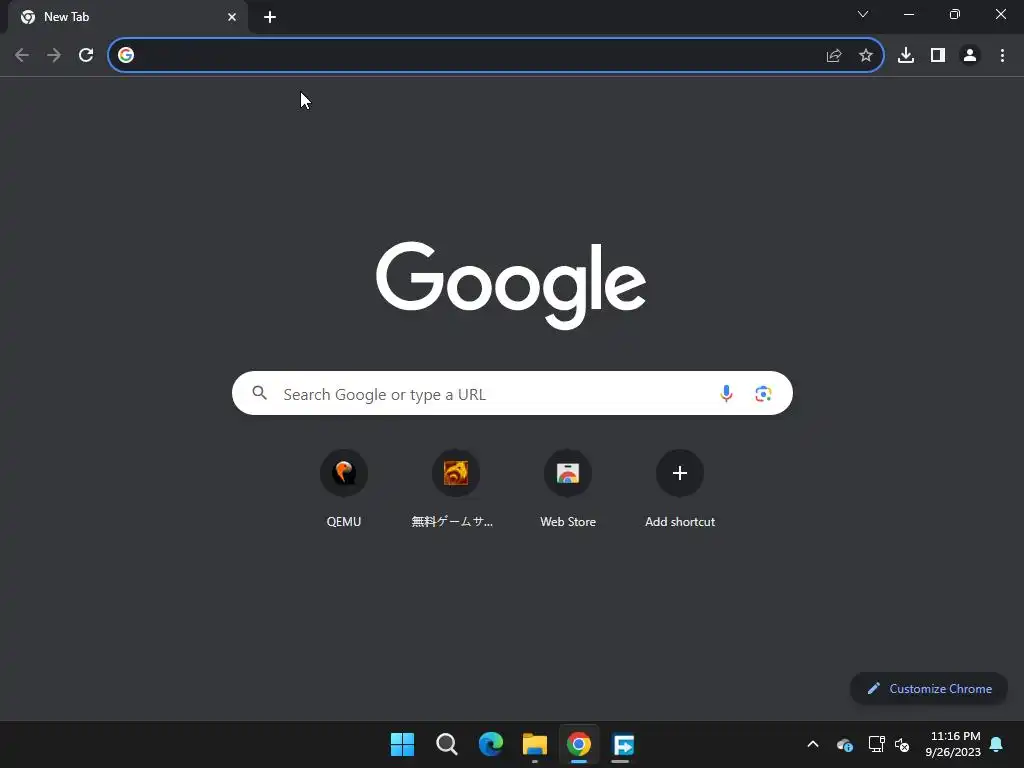The height and width of the screenshot is (768, 1024).
Task: Click the browser back arrow
Action: (x=22, y=56)
